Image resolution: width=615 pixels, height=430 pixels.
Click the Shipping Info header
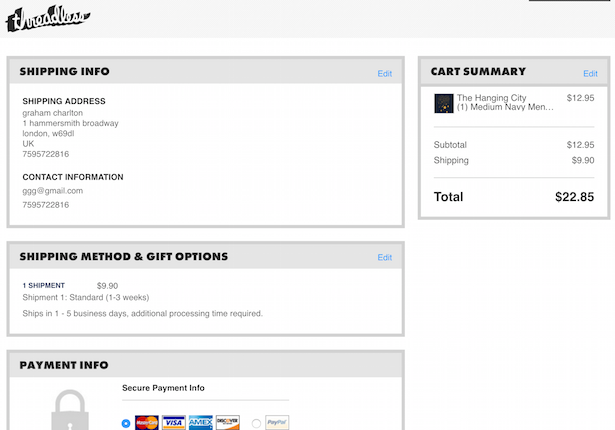65,72
